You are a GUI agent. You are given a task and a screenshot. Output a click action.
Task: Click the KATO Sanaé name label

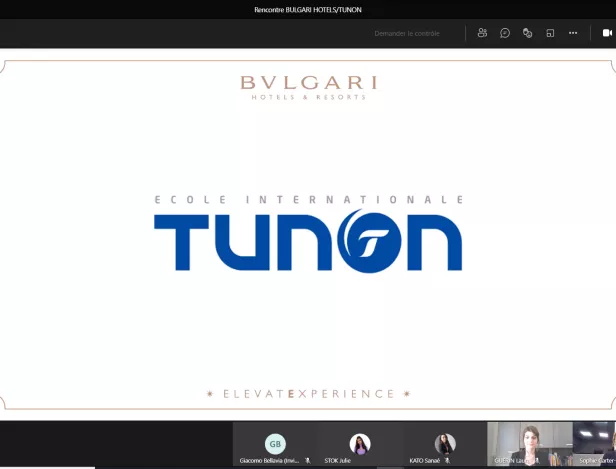tap(425, 460)
